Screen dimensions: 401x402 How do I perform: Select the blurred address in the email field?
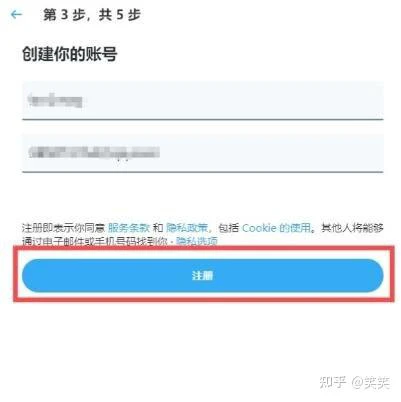click(94, 152)
